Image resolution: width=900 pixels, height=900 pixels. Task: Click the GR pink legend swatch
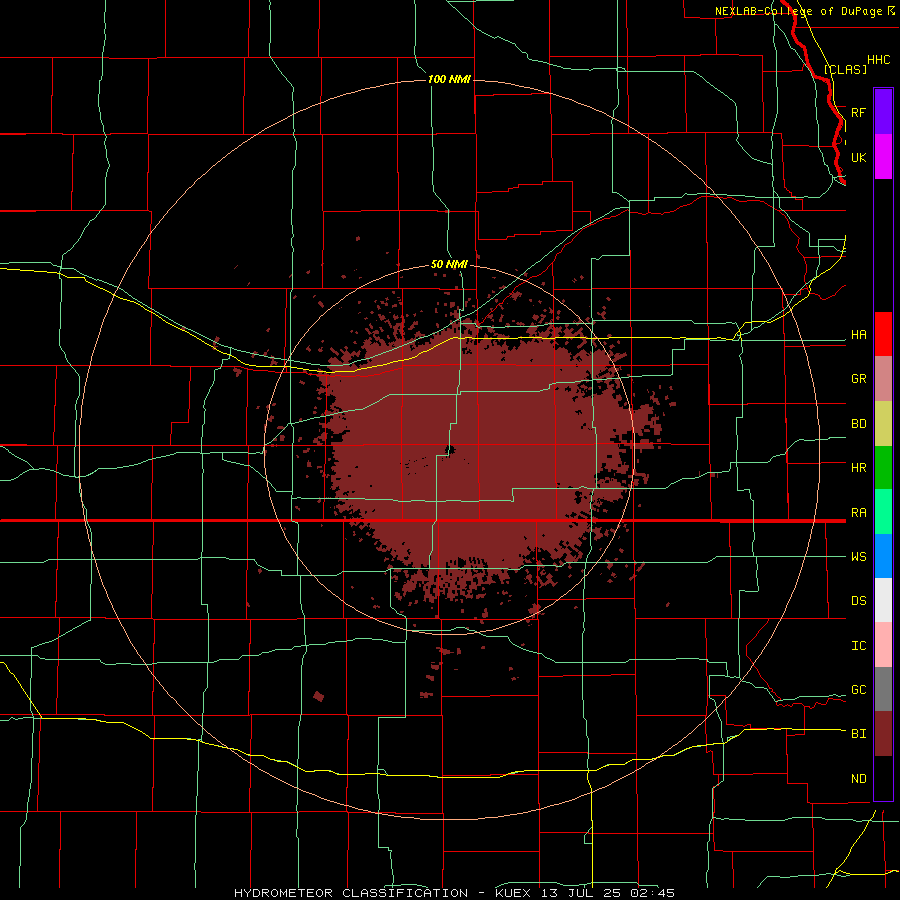(883, 379)
